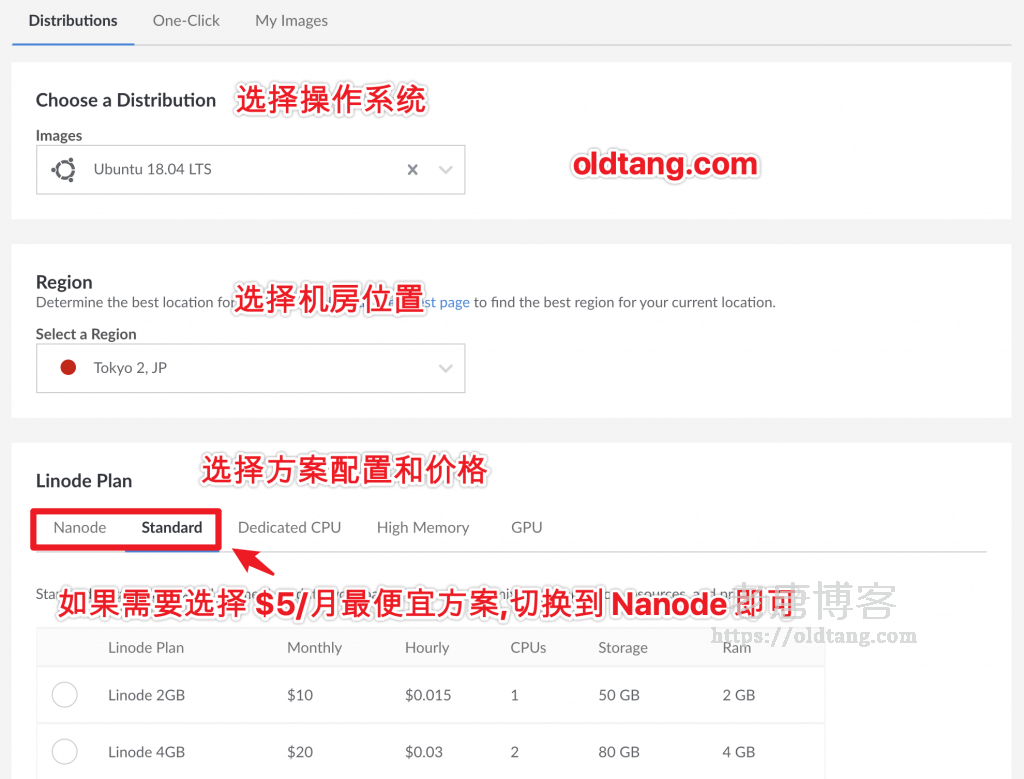Click the $10 monthly price
The height and width of the screenshot is (779, 1024).
click(300, 695)
